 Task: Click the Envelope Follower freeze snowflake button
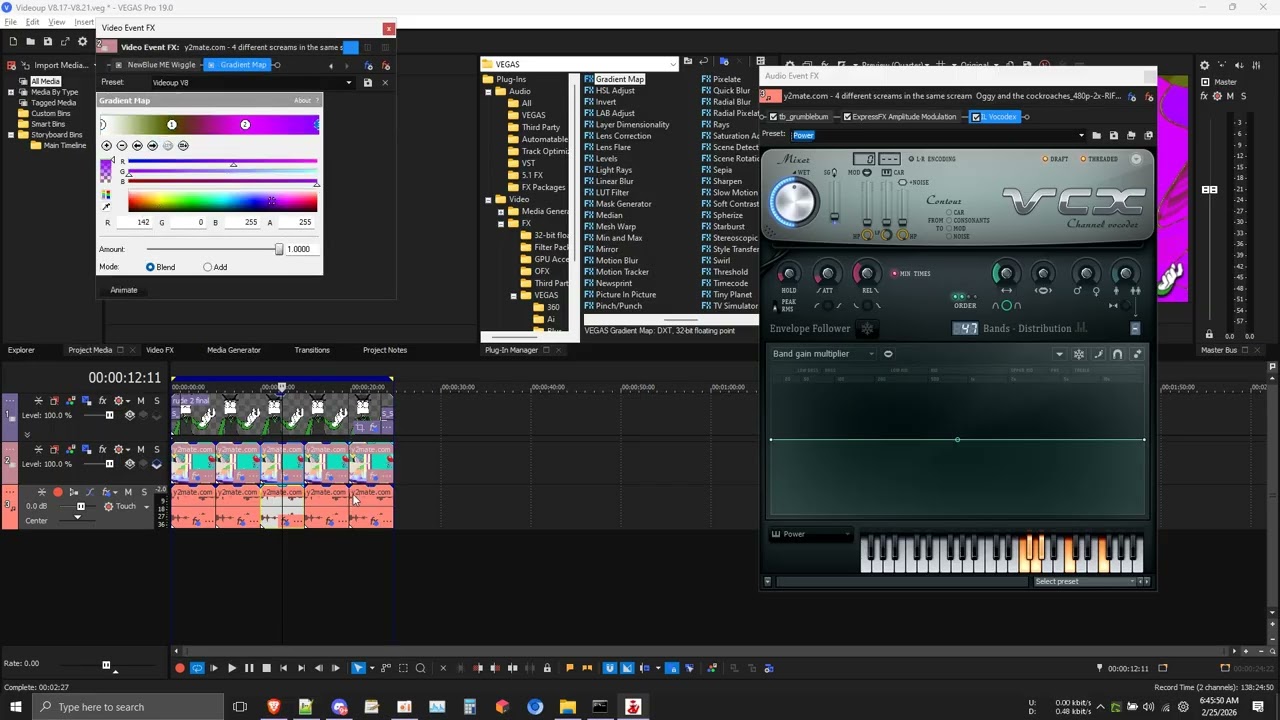pyautogui.click(x=868, y=328)
